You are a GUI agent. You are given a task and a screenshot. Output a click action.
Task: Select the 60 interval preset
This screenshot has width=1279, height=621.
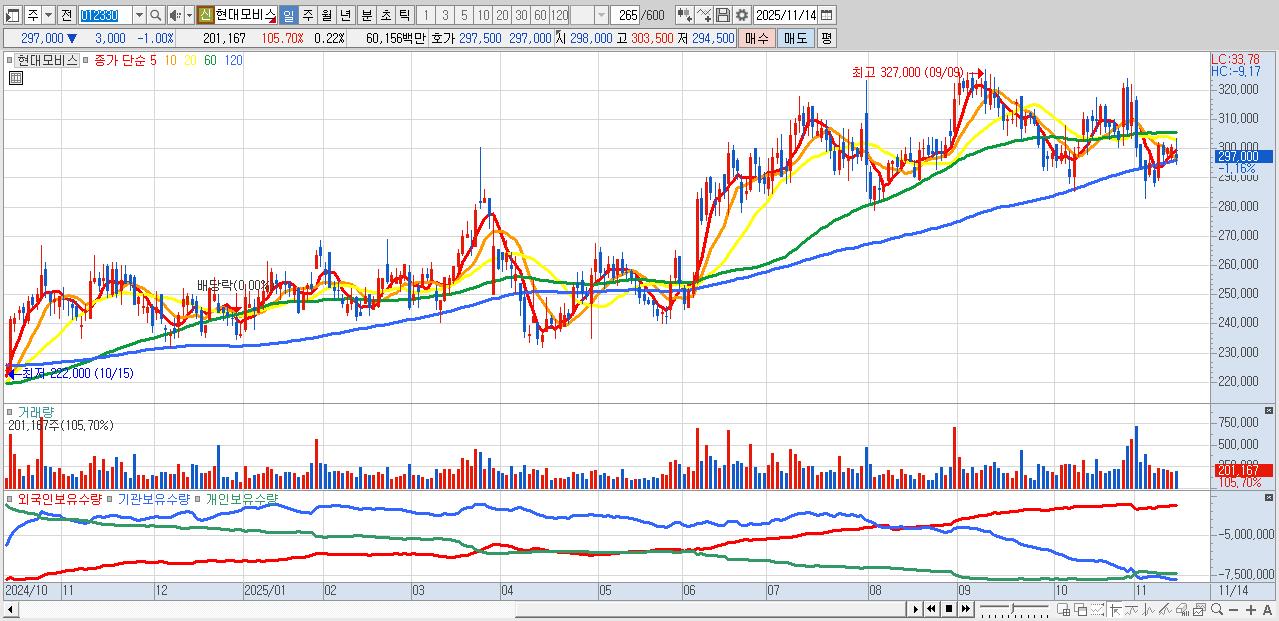click(540, 15)
